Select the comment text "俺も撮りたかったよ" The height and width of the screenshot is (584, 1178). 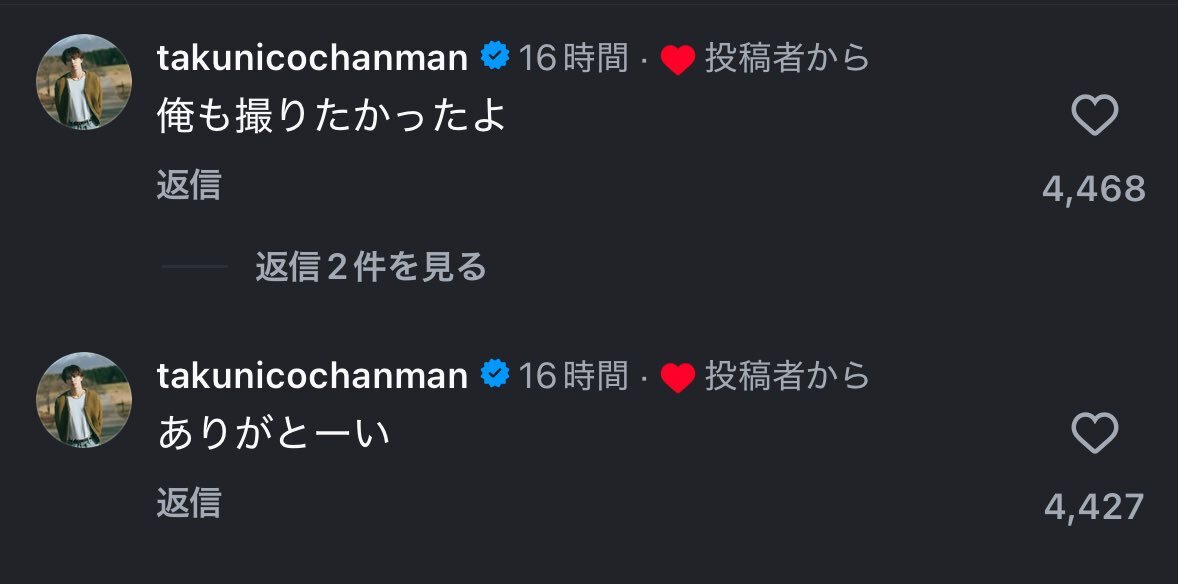(332, 118)
